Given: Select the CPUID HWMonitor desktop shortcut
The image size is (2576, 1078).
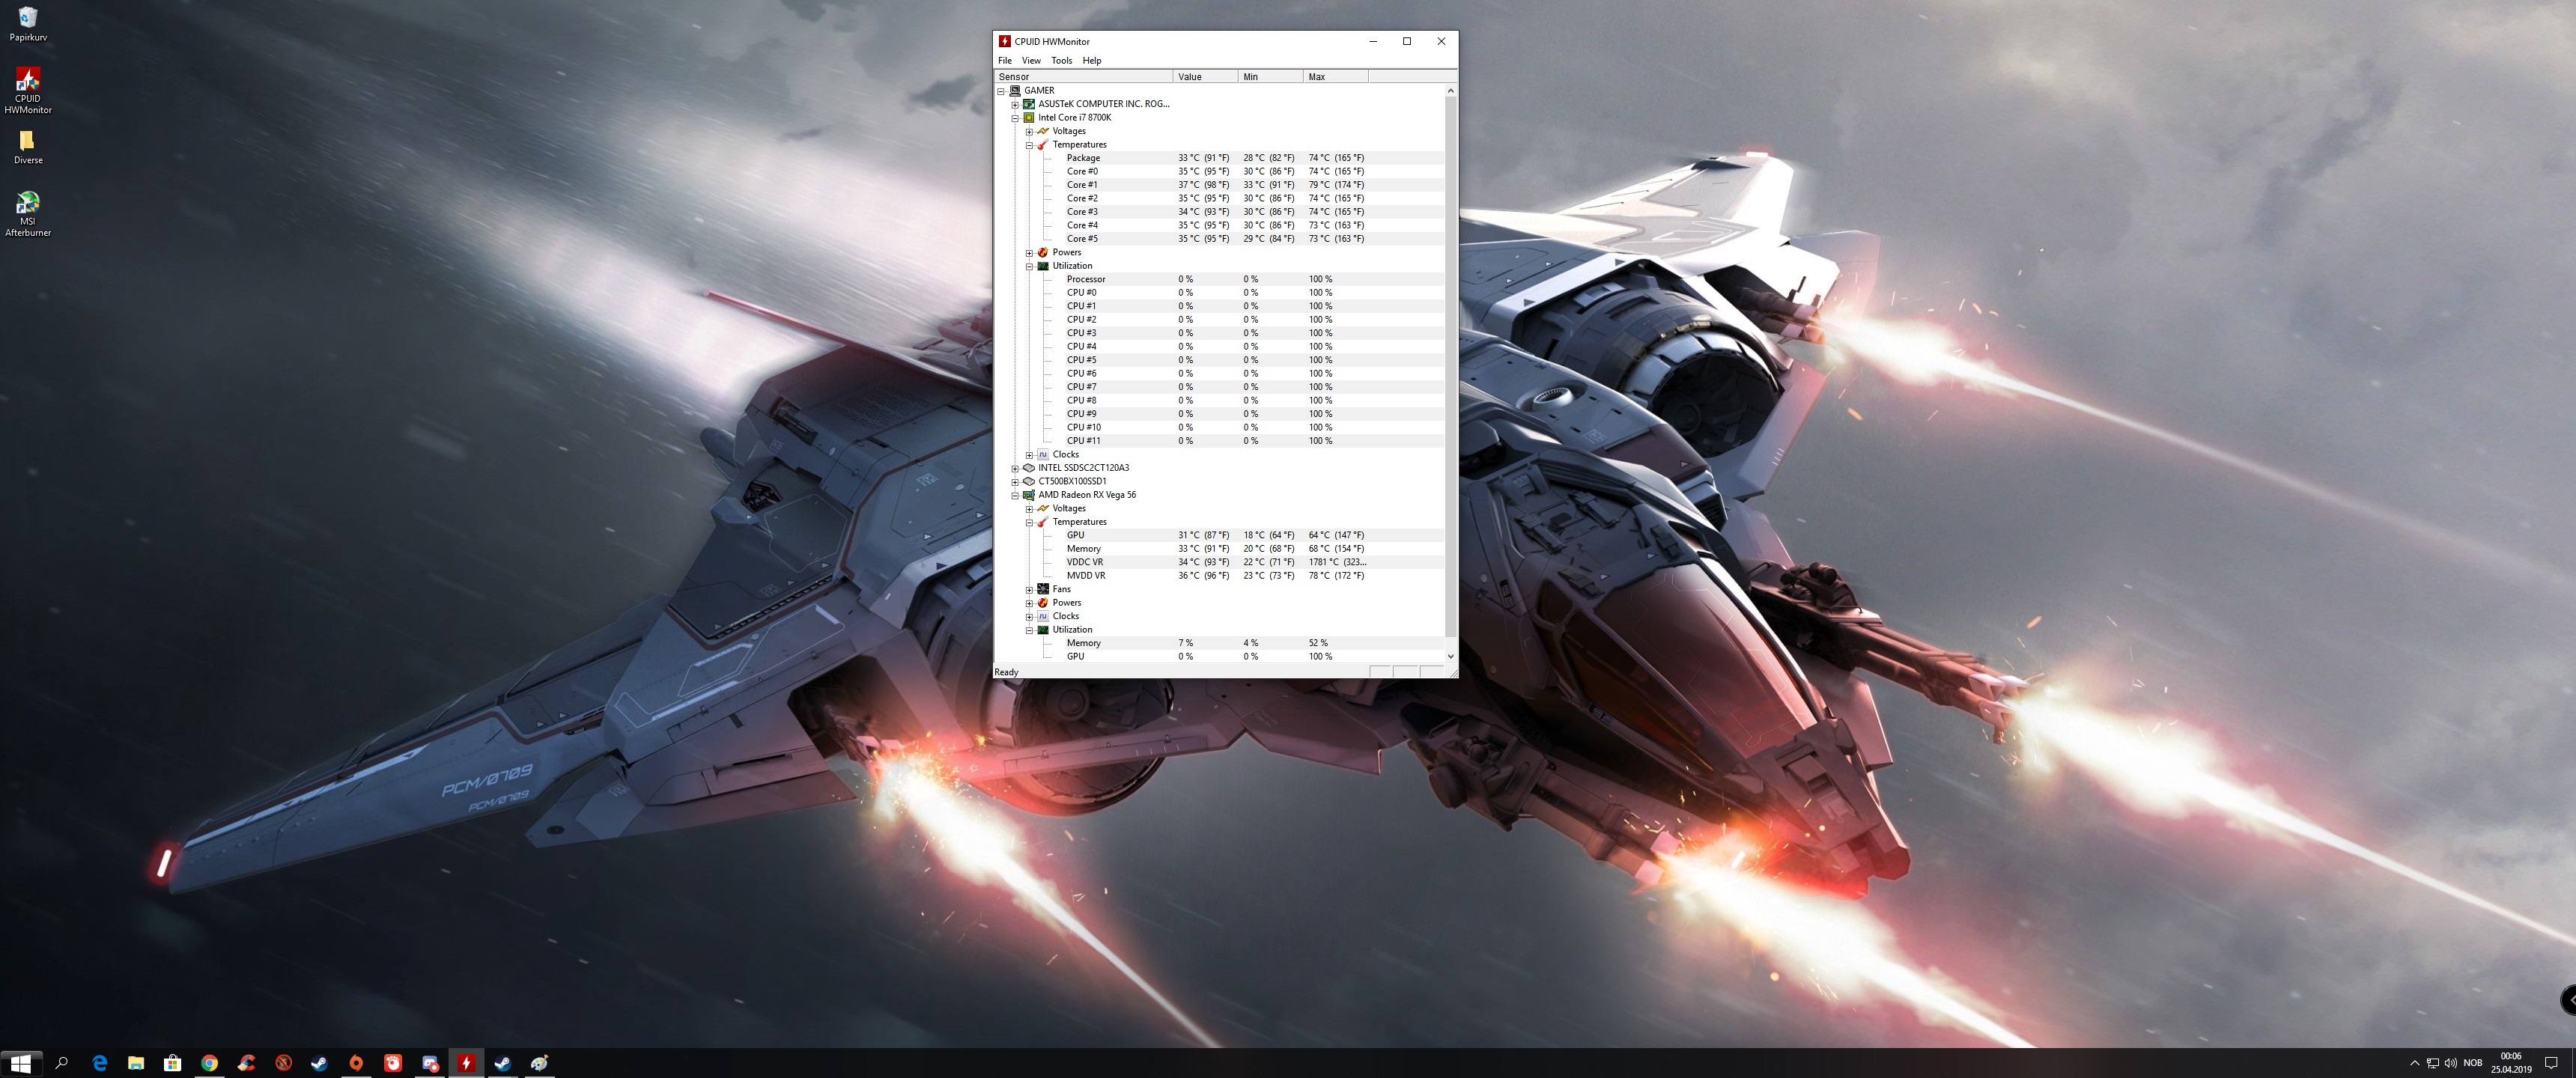Looking at the screenshot, I should (28, 90).
